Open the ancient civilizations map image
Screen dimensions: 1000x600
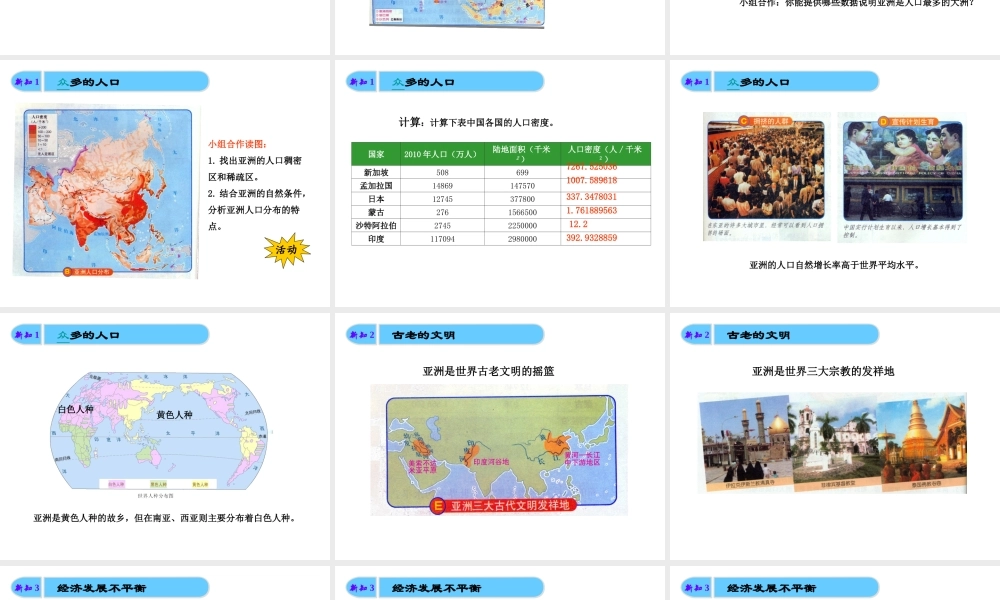(499, 450)
